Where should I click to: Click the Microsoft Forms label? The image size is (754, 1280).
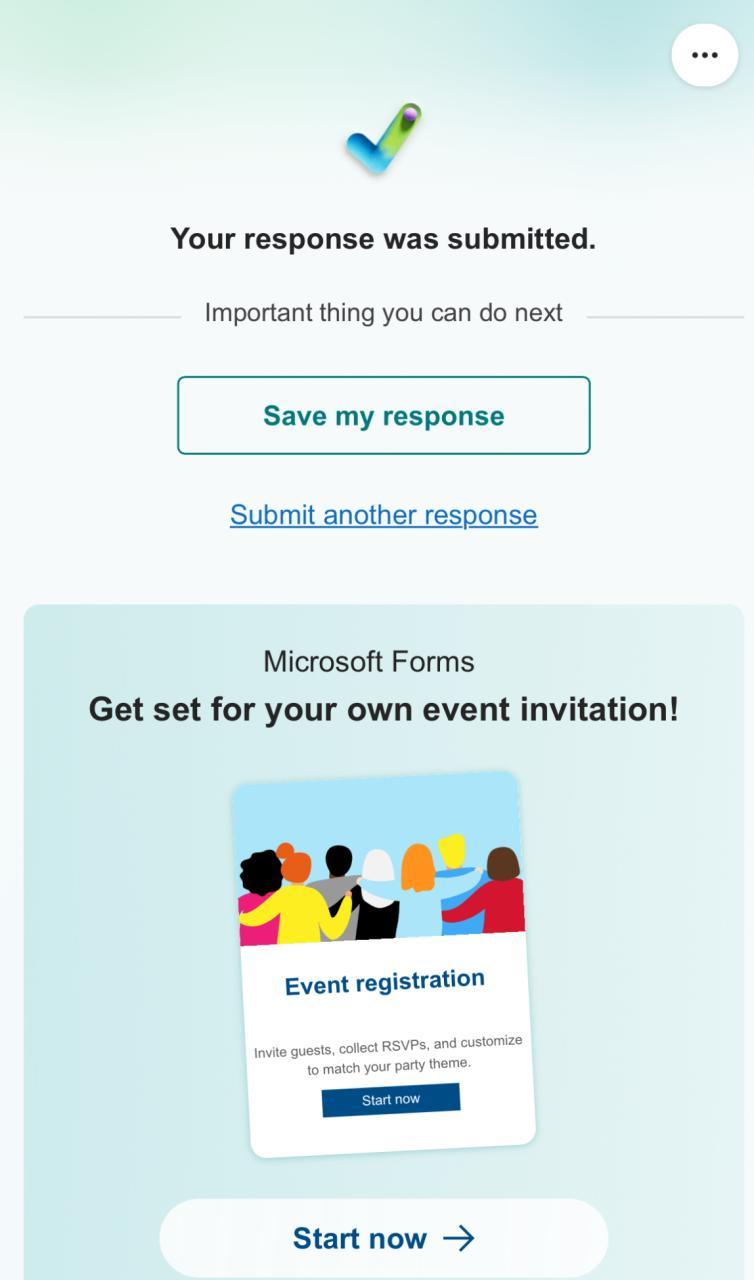click(x=369, y=662)
